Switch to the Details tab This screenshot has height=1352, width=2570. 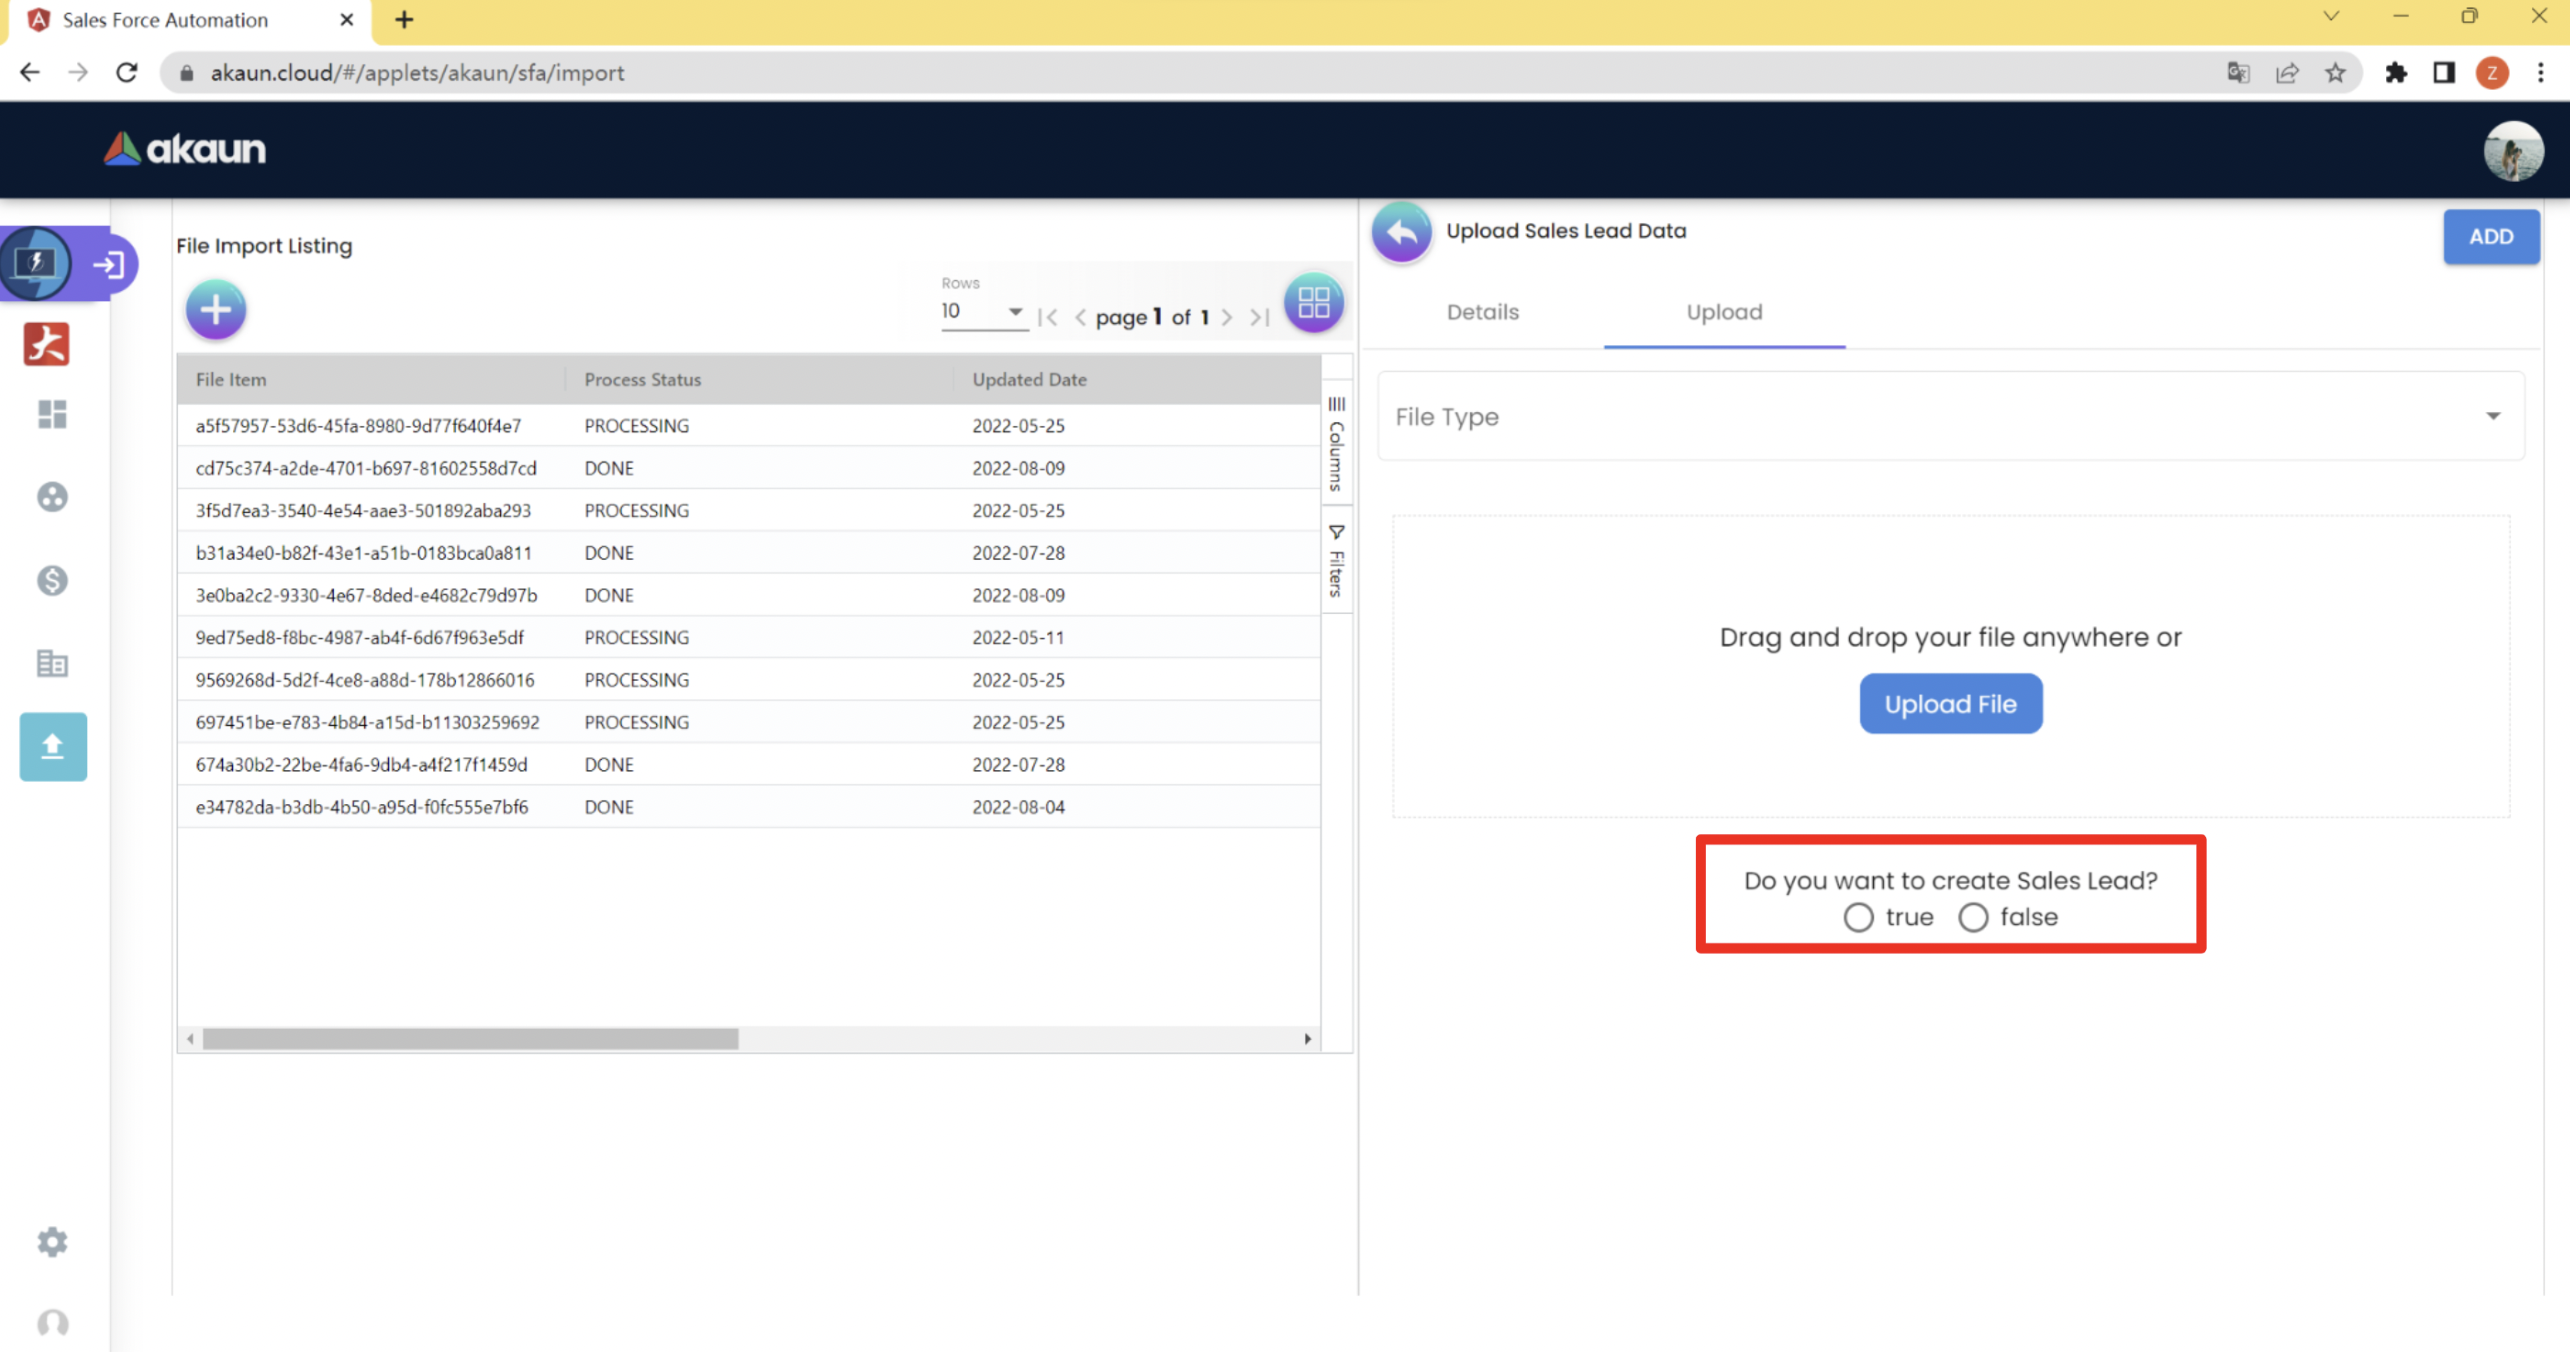1482,312
